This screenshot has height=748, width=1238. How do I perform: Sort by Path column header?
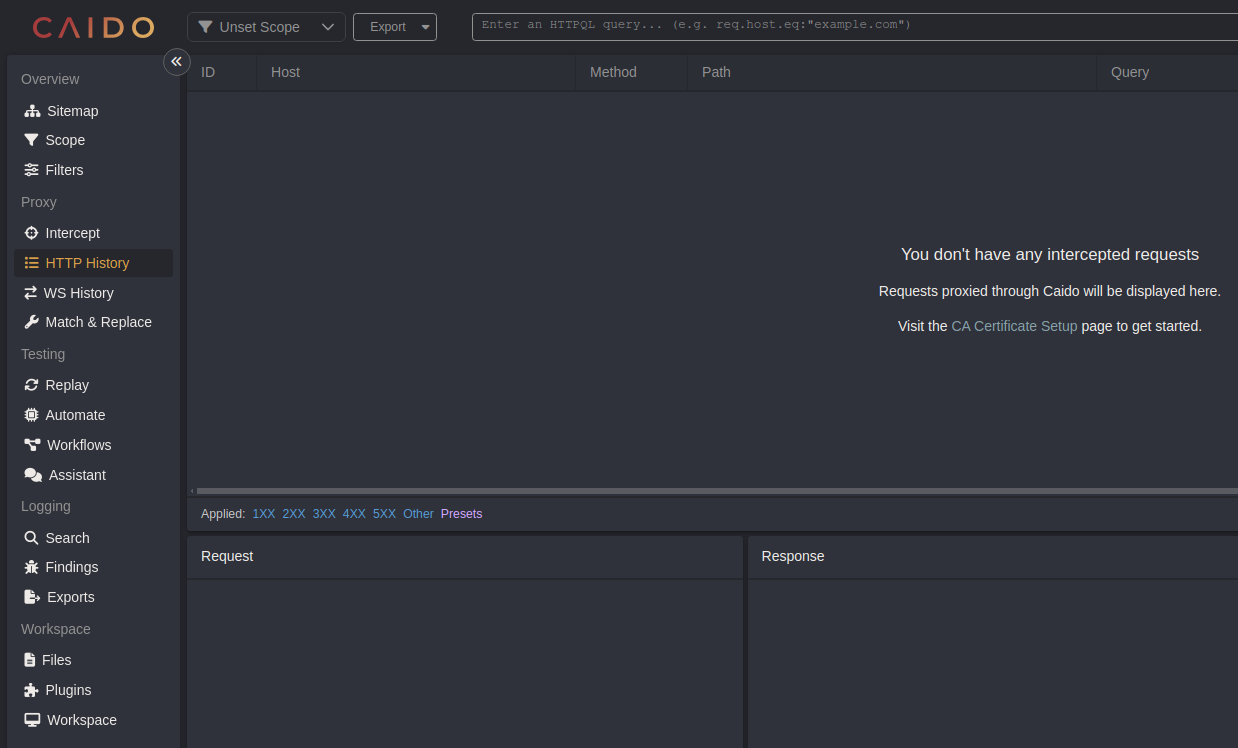(x=892, y=72)
